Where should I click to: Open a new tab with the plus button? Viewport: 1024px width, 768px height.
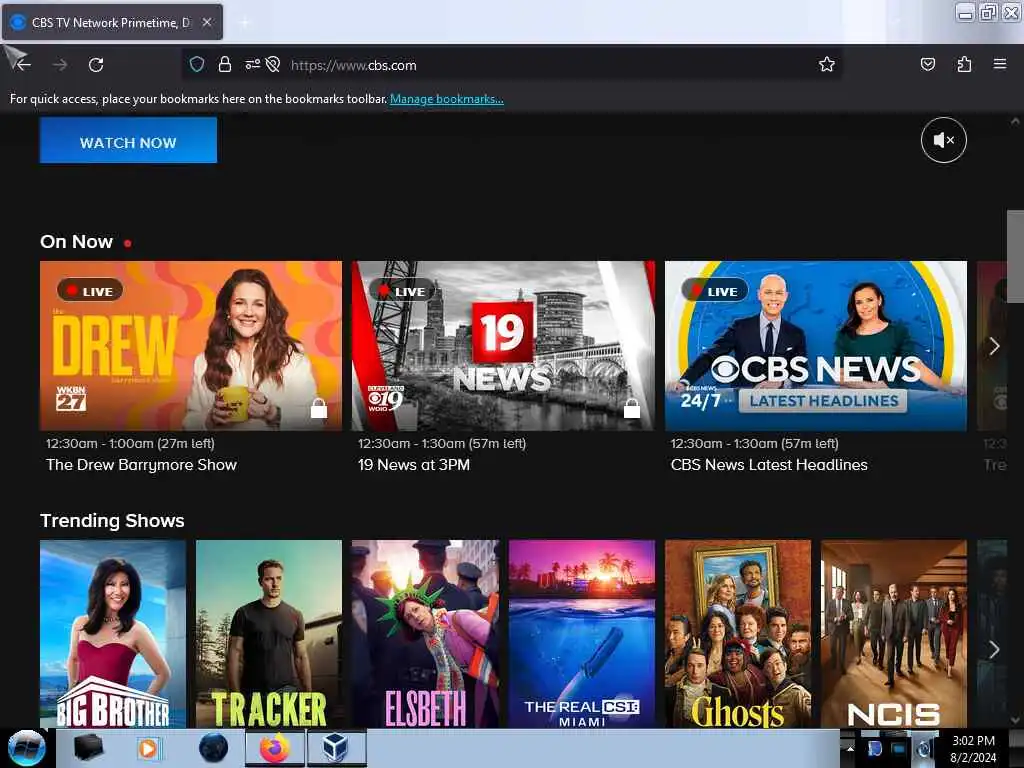click(245, 22)
